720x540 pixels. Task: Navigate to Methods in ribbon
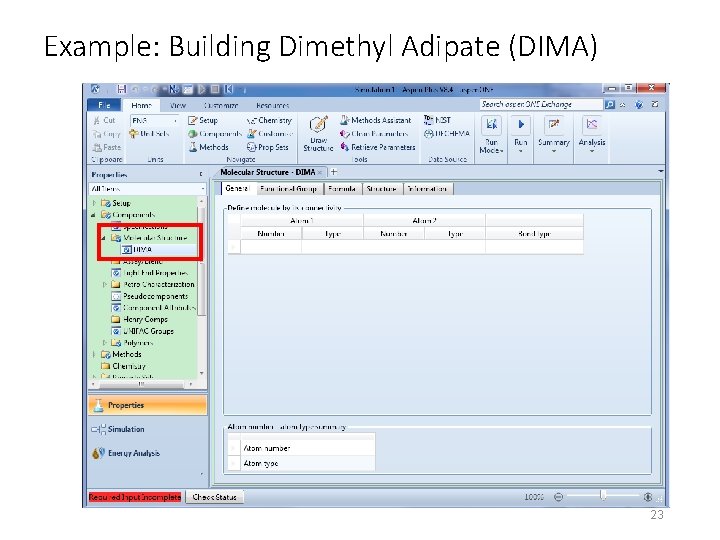[x=208, y=147]
